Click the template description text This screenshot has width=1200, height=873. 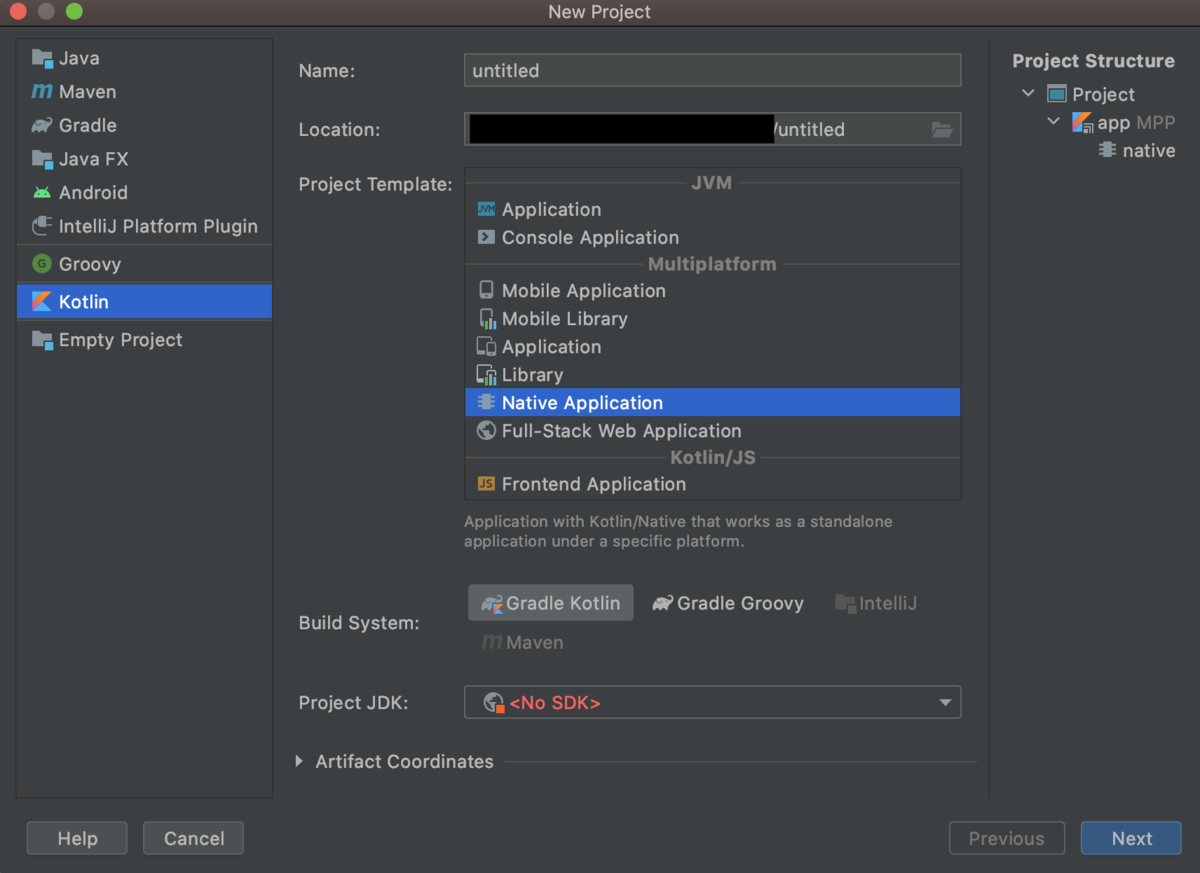click(678, 532)
